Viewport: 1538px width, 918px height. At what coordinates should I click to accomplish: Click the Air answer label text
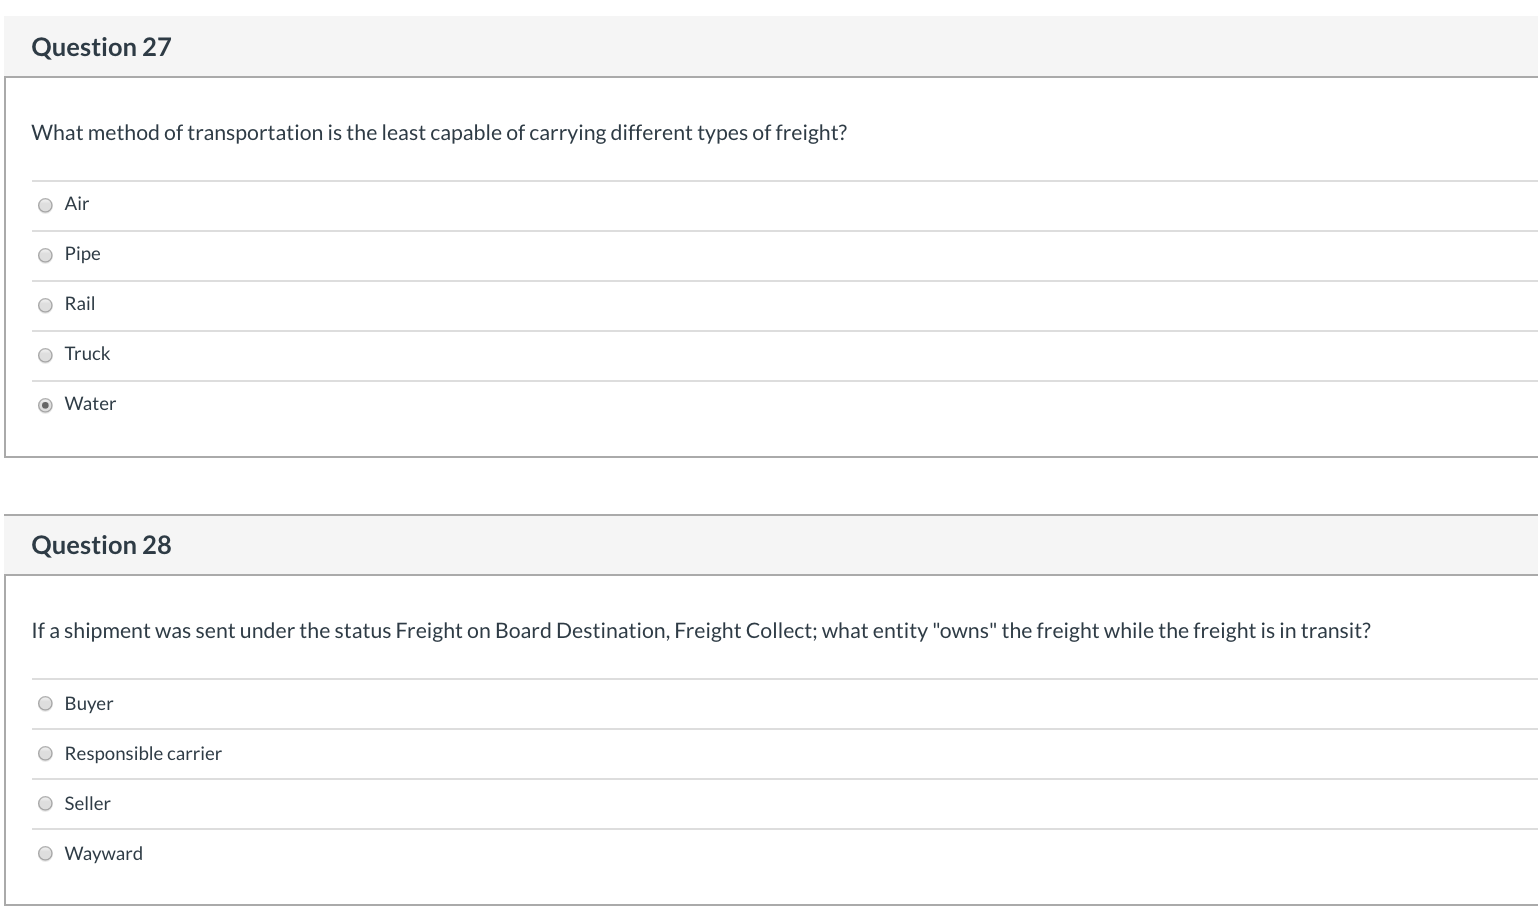[76, 203]
